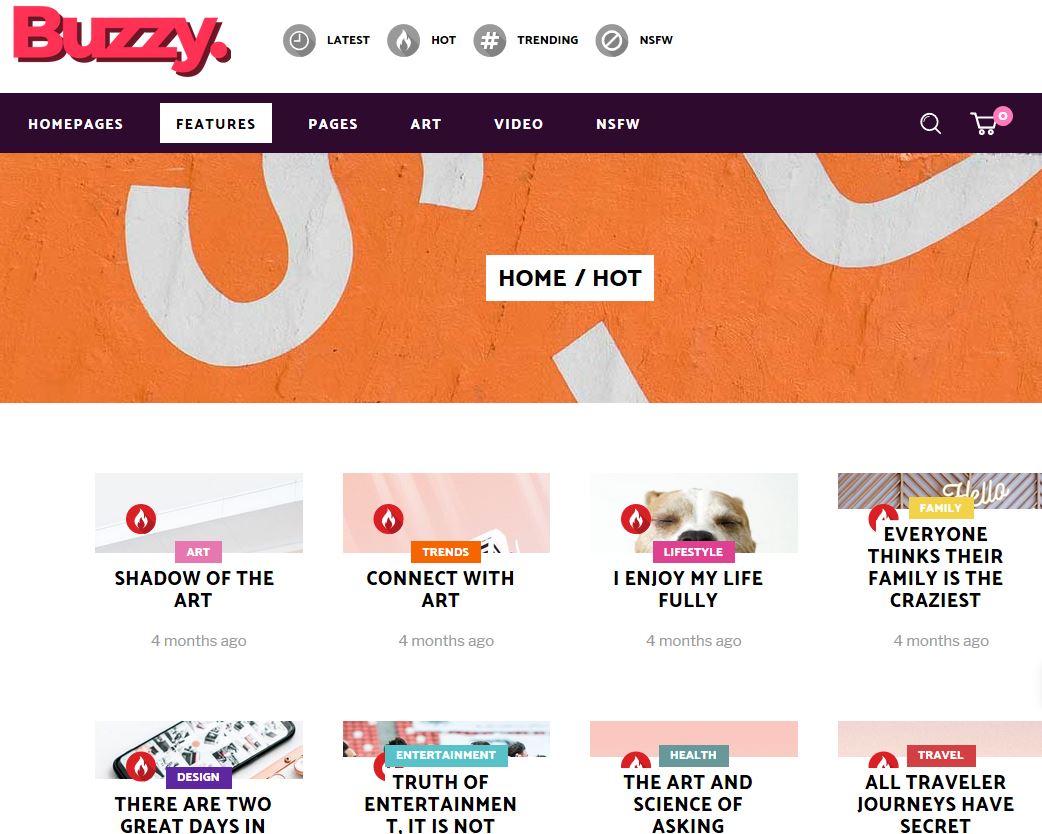1042x834 pixels.
Task: Click hot flame badge on Shadow of the Art
Action: coord(141,519)
